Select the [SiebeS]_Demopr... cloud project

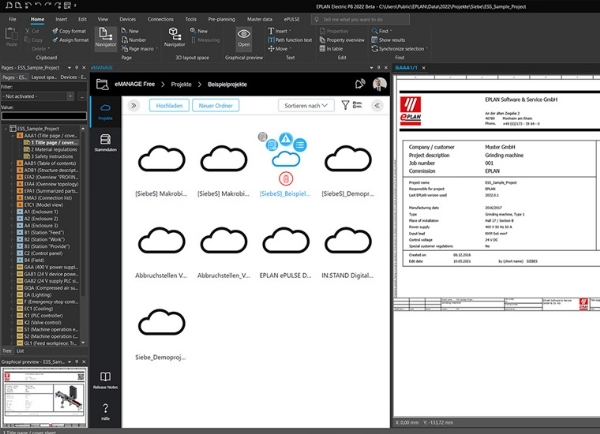pyautogui.click(x=348, y=171)
